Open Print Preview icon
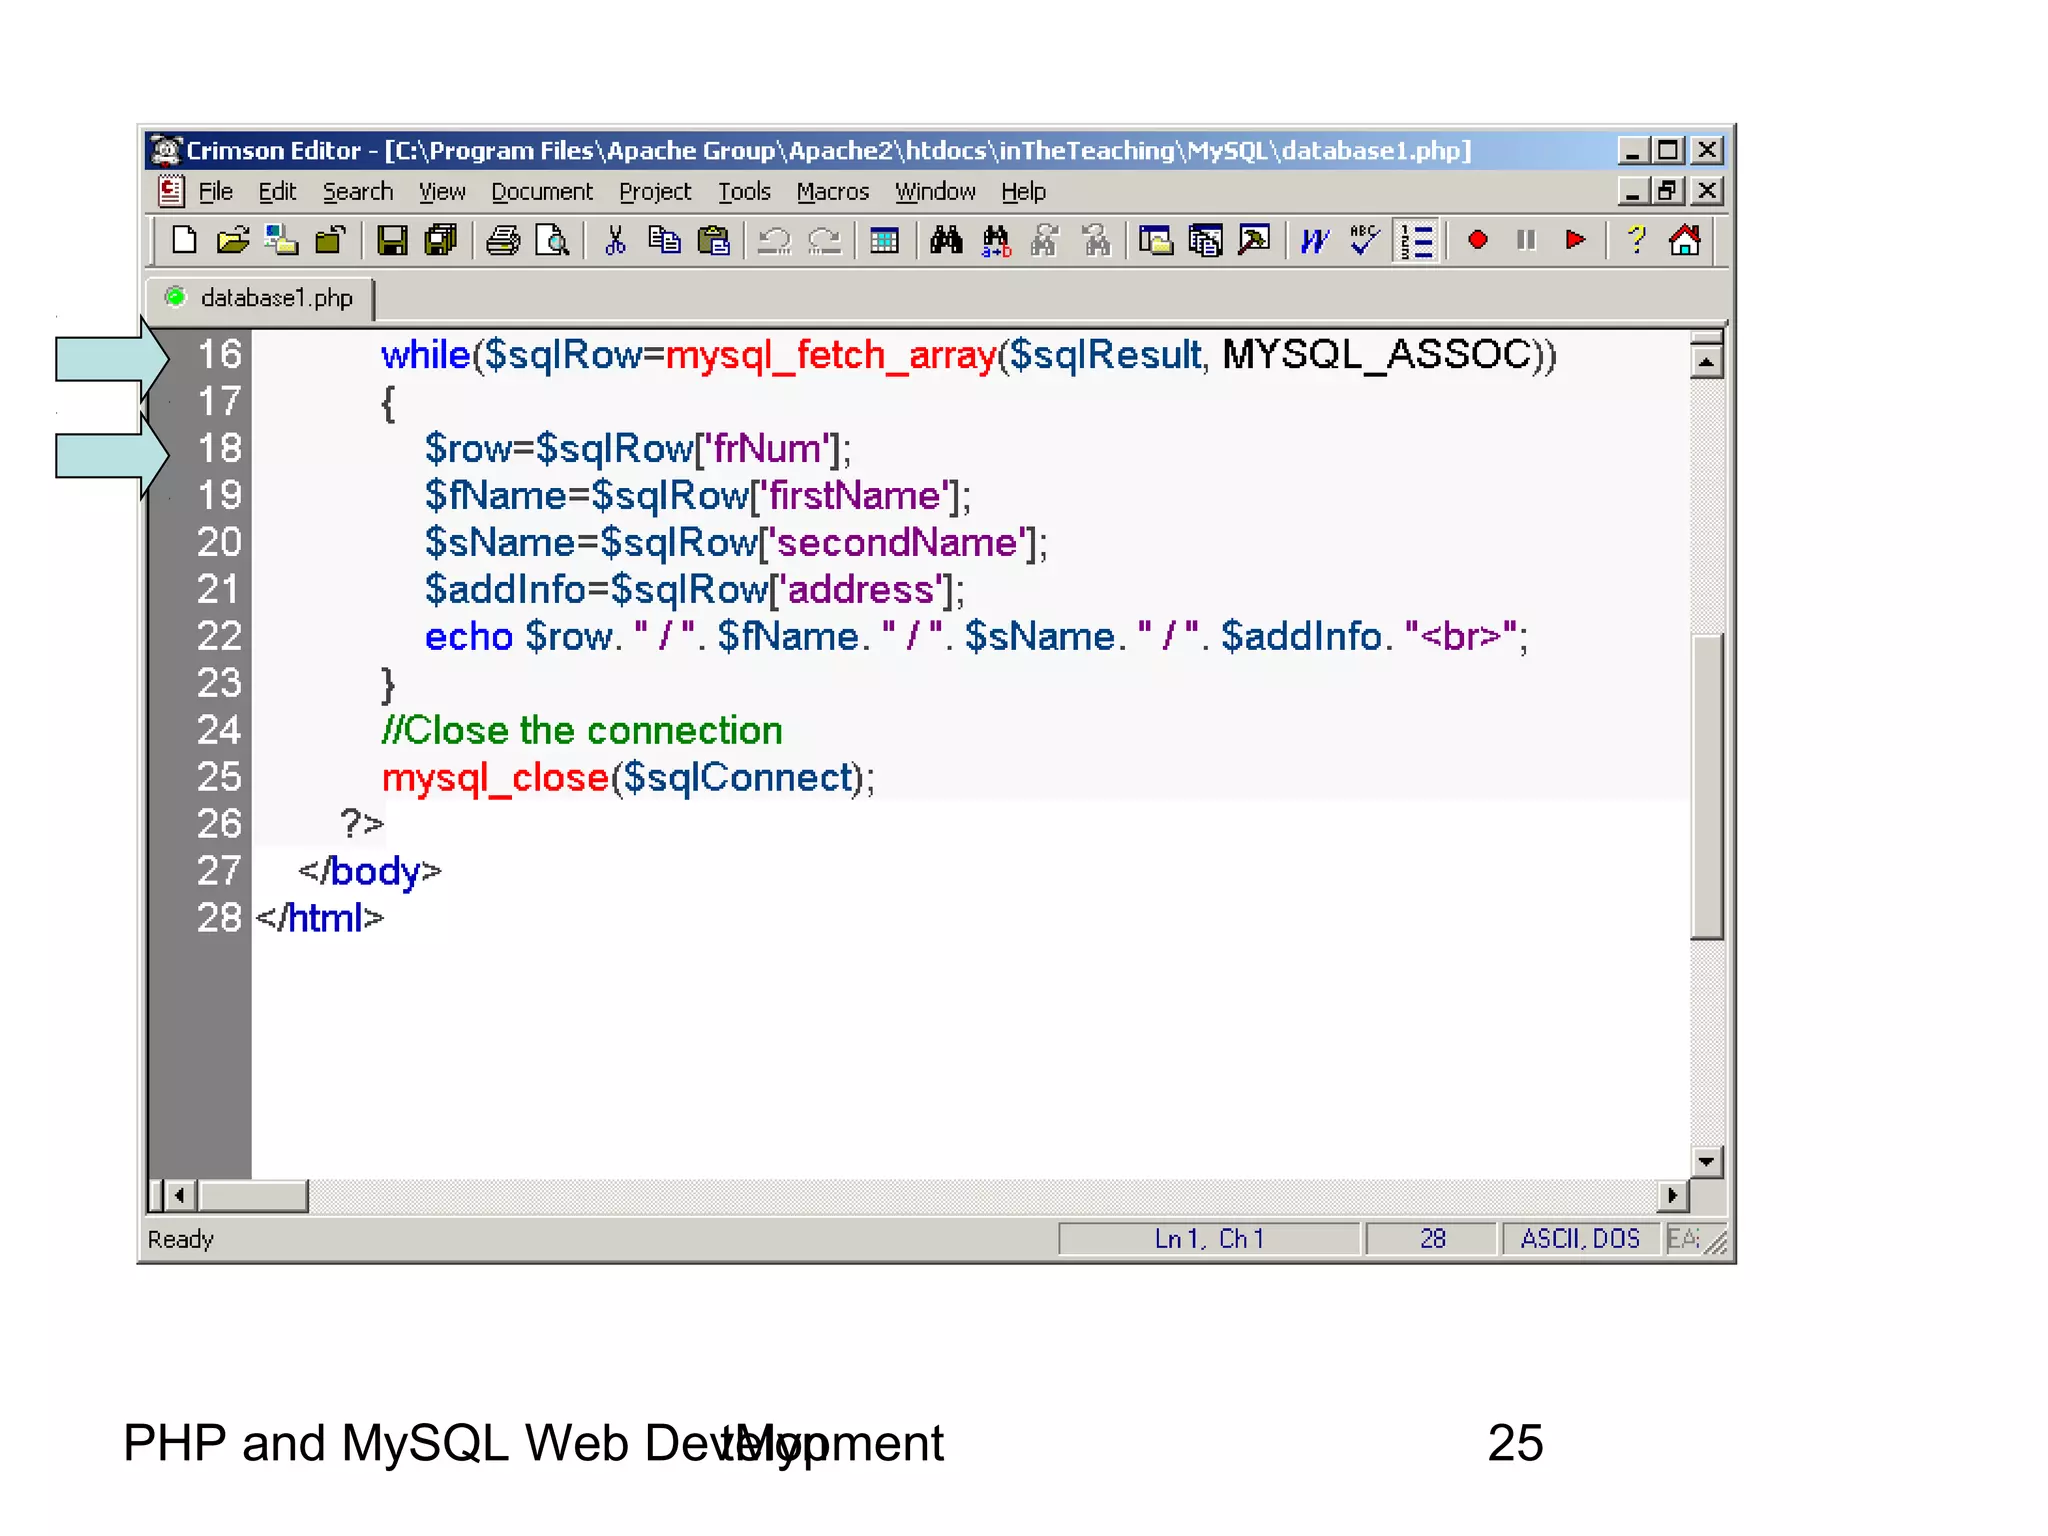 552,241
